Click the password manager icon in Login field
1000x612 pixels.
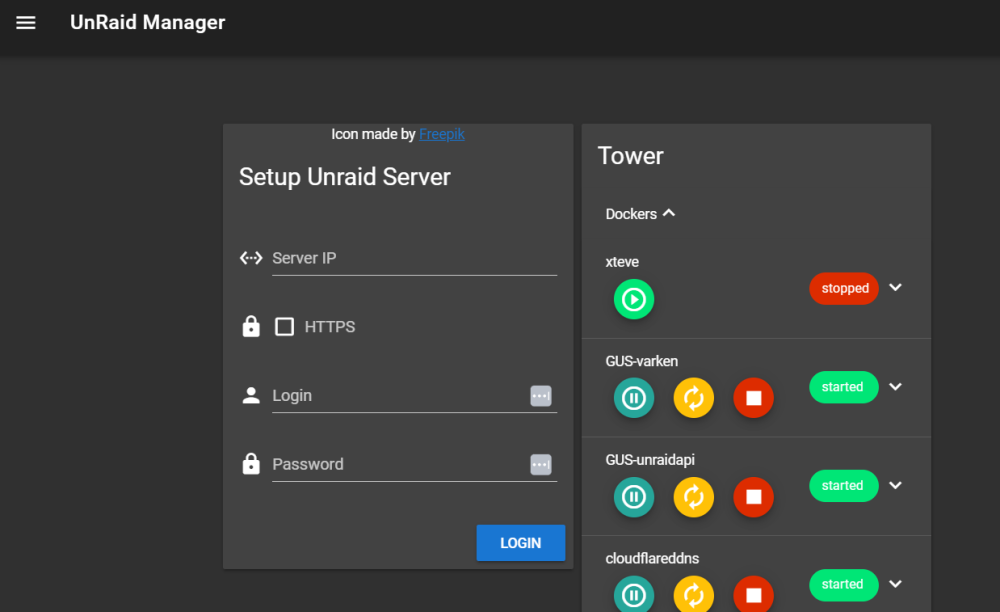pos(541,396)
